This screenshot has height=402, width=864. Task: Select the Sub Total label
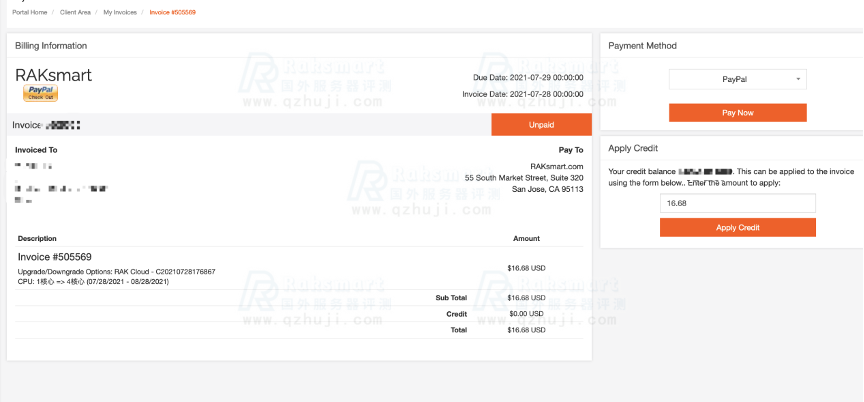451,298
